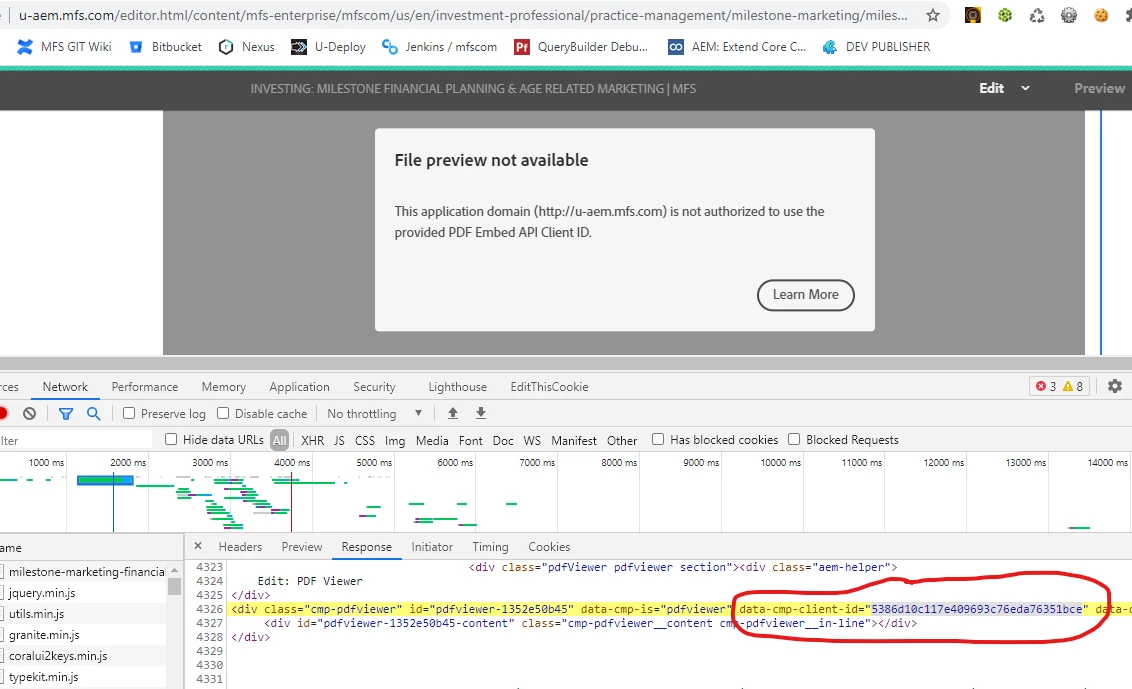Select milestone-marketing-financial request row

click(x=83, y=572)
